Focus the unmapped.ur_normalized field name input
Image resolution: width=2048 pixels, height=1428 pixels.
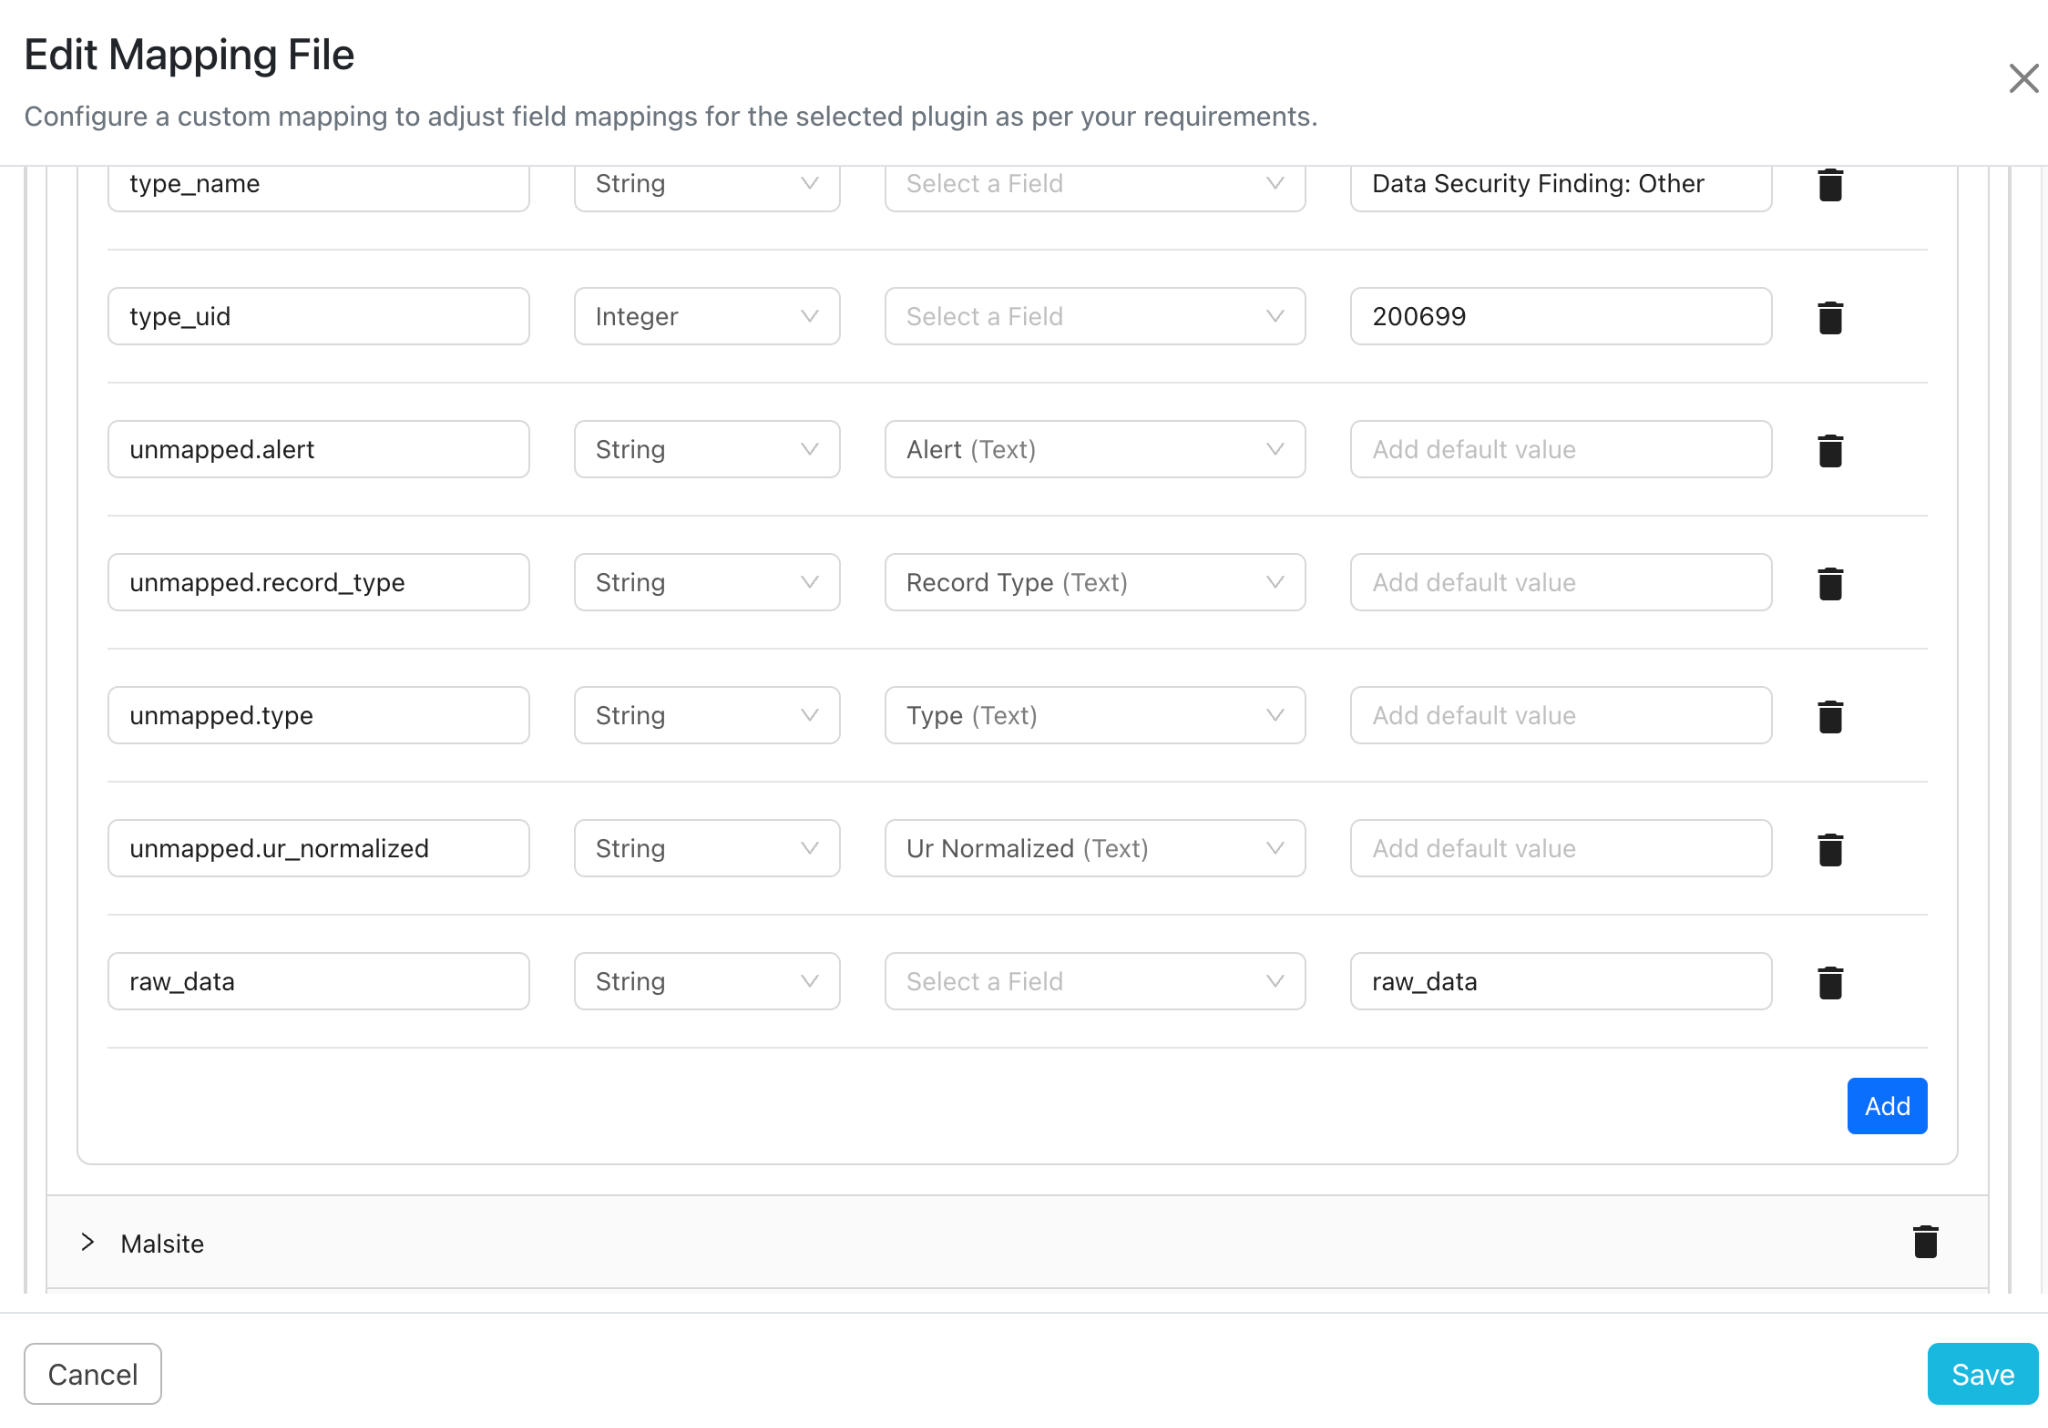coord(318,848)
